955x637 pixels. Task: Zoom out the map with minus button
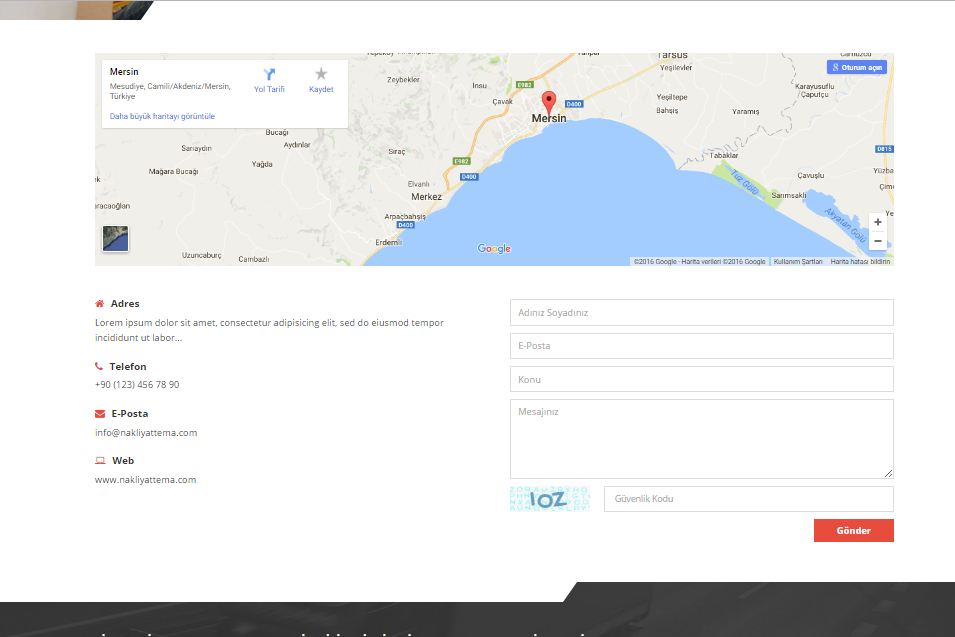coord(878,241)
